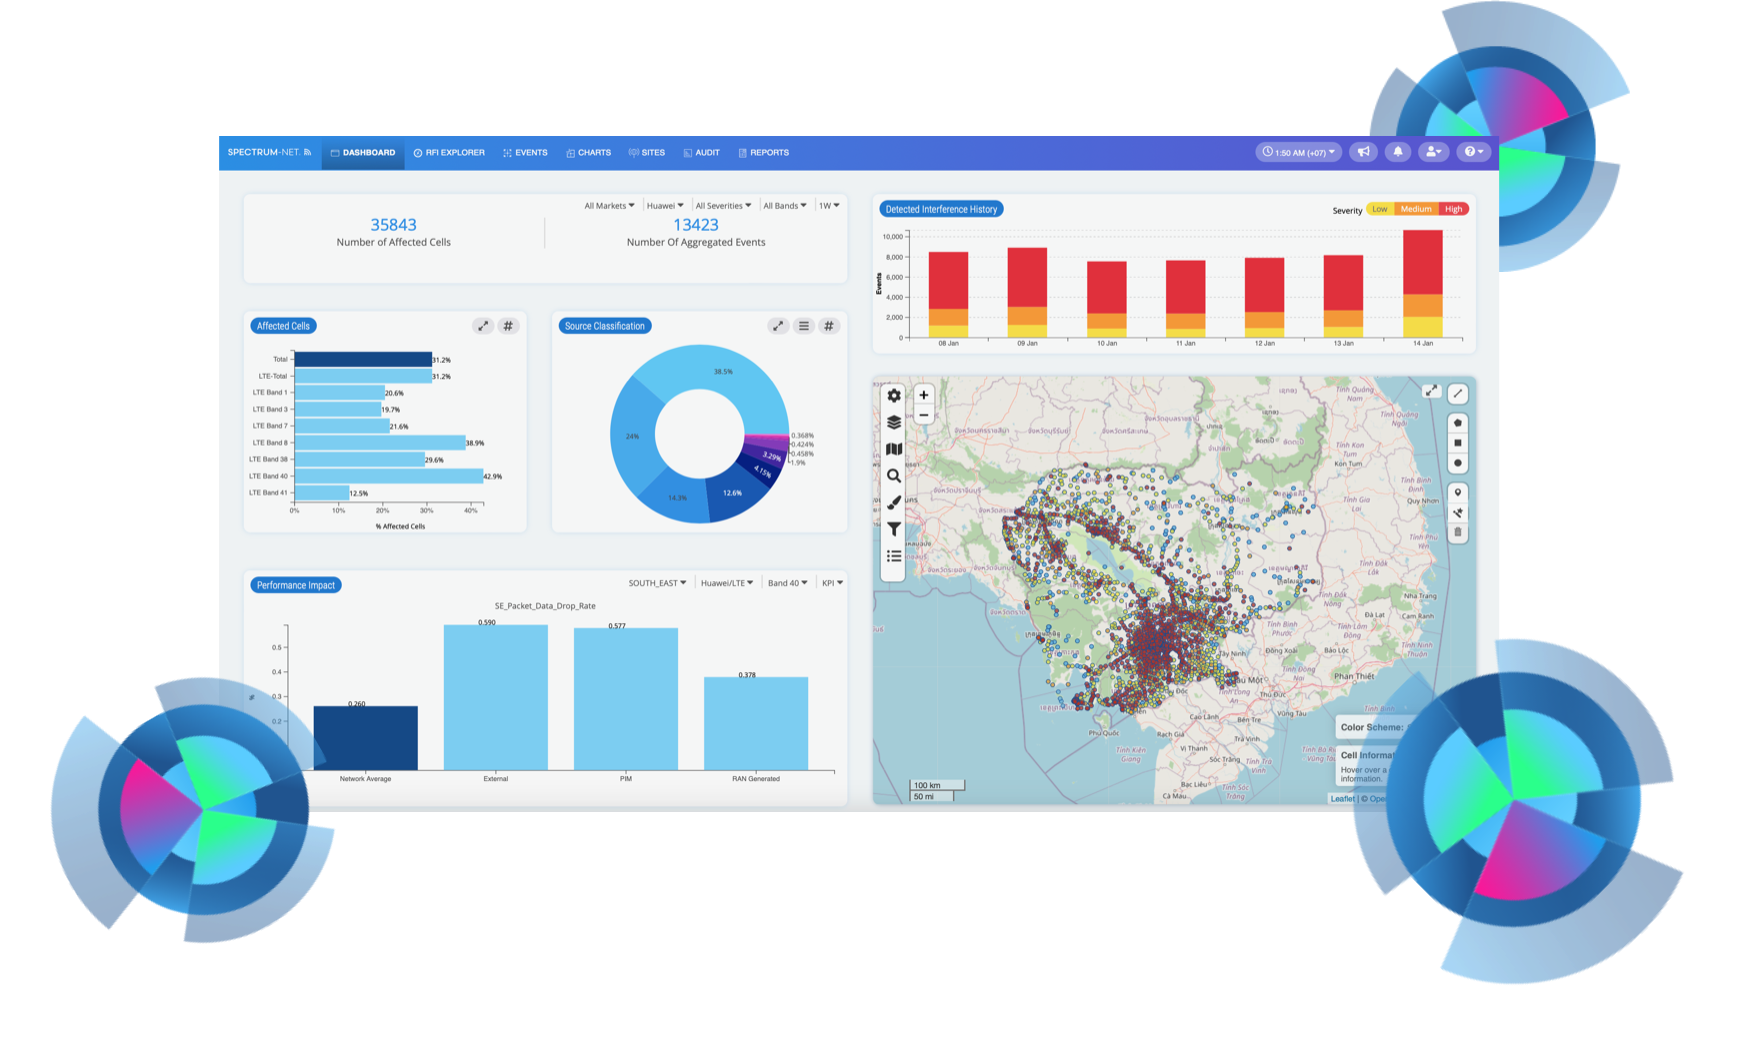Click the Detected Interference History label
1760x1052 pixels.
point(941,209)
